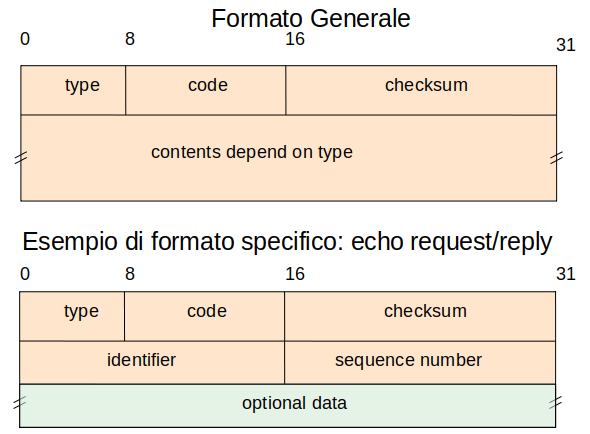Click the green optional data box

pyautogui.click(x=287, y=406)
